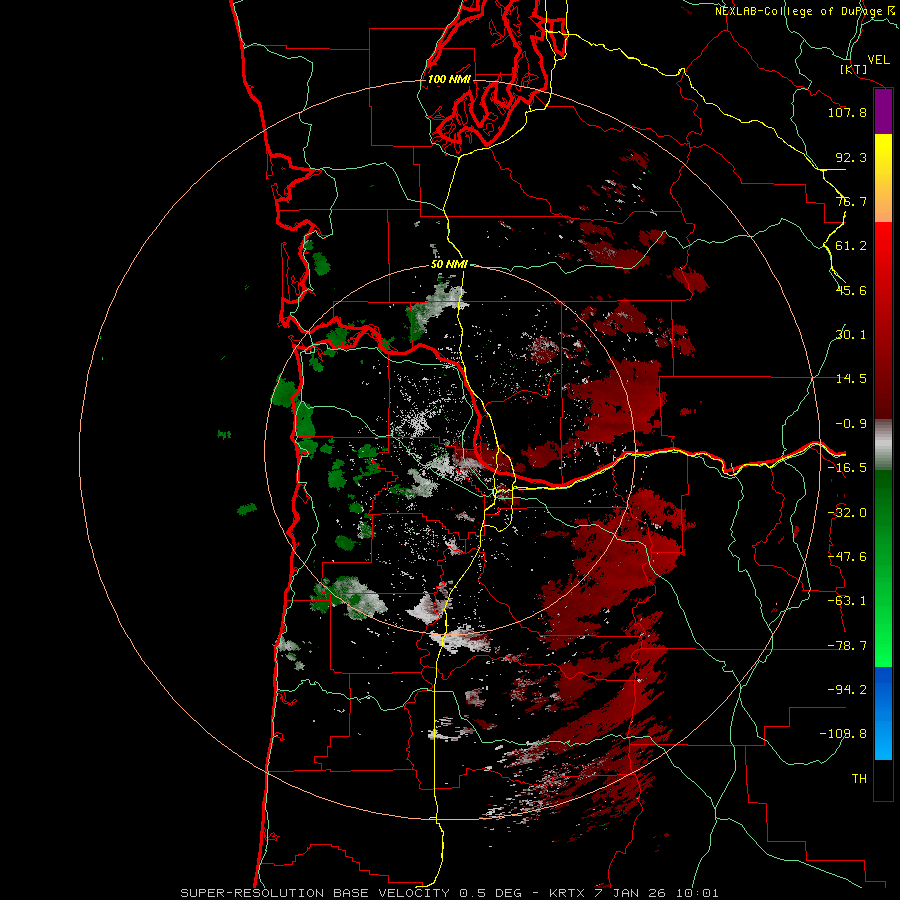Click the VEL legend title
The image size is (900, 900).
coord(878,60)
